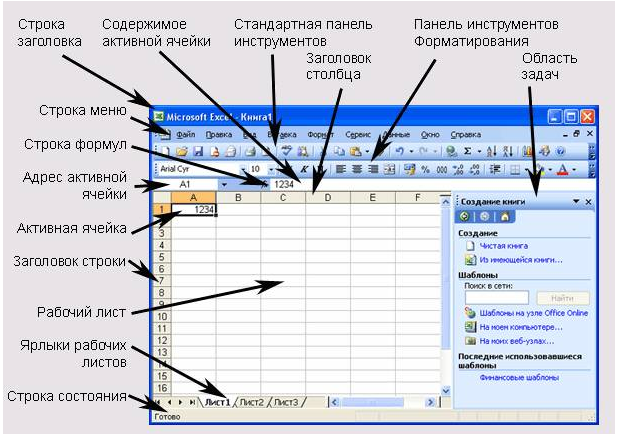Click the Merge and Center icon
The width and height of the screenshot is (618, 436).
point(389,170)
